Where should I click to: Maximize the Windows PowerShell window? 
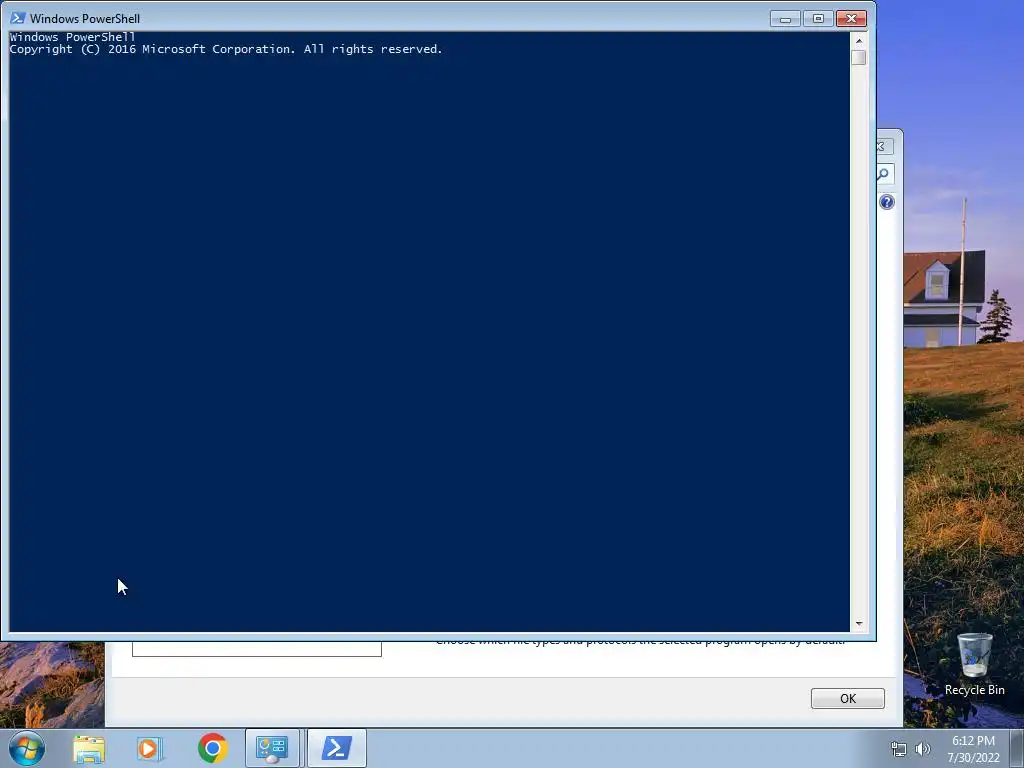pos(818,18)
